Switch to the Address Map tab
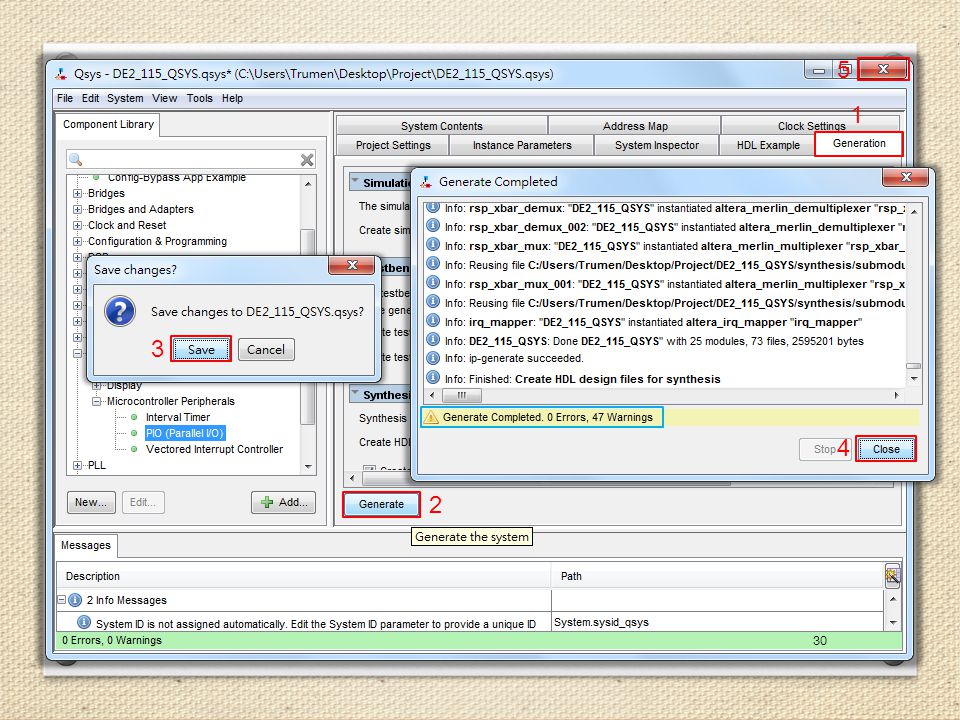 pyautogui.click(x=635, y=126)
